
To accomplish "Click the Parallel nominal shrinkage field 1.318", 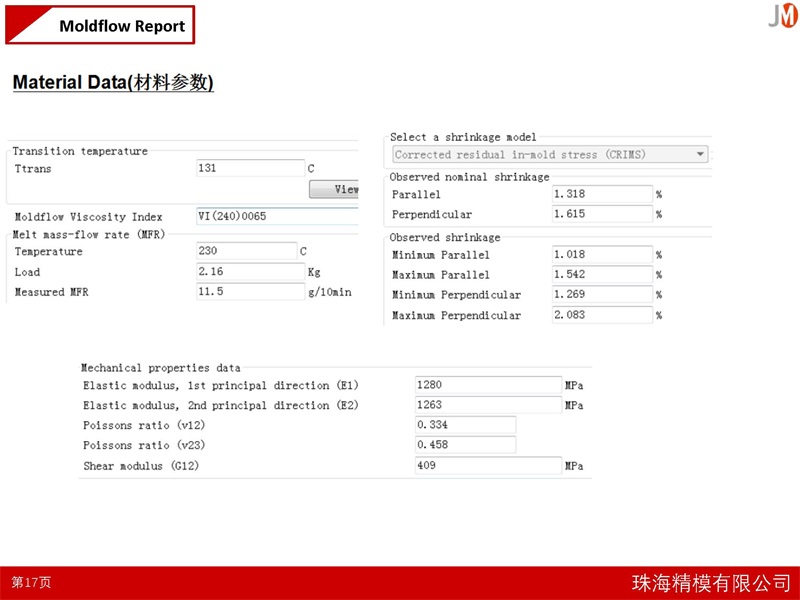I will (602, 194).
